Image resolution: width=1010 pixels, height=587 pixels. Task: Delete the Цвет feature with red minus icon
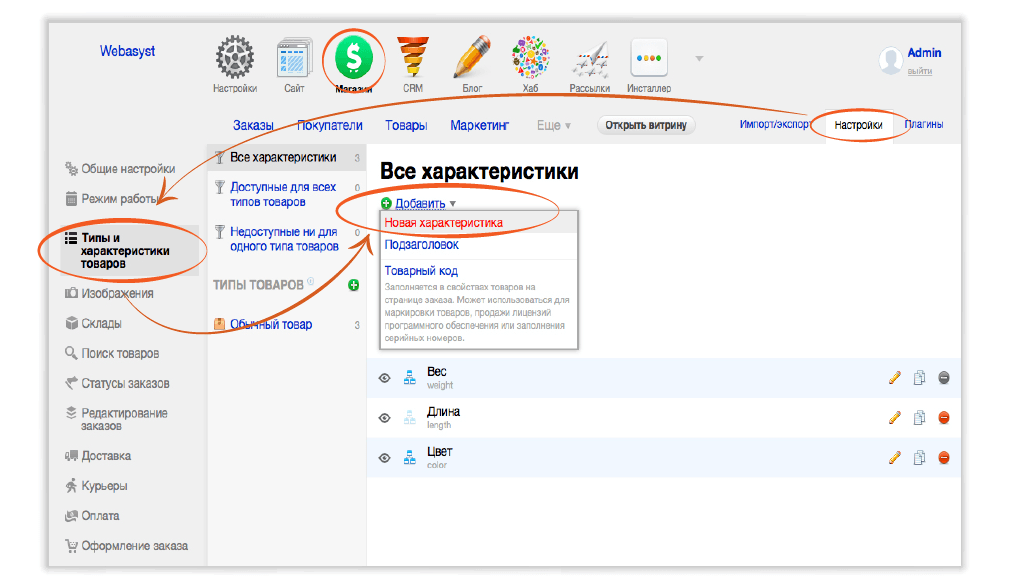coord(943,458)
